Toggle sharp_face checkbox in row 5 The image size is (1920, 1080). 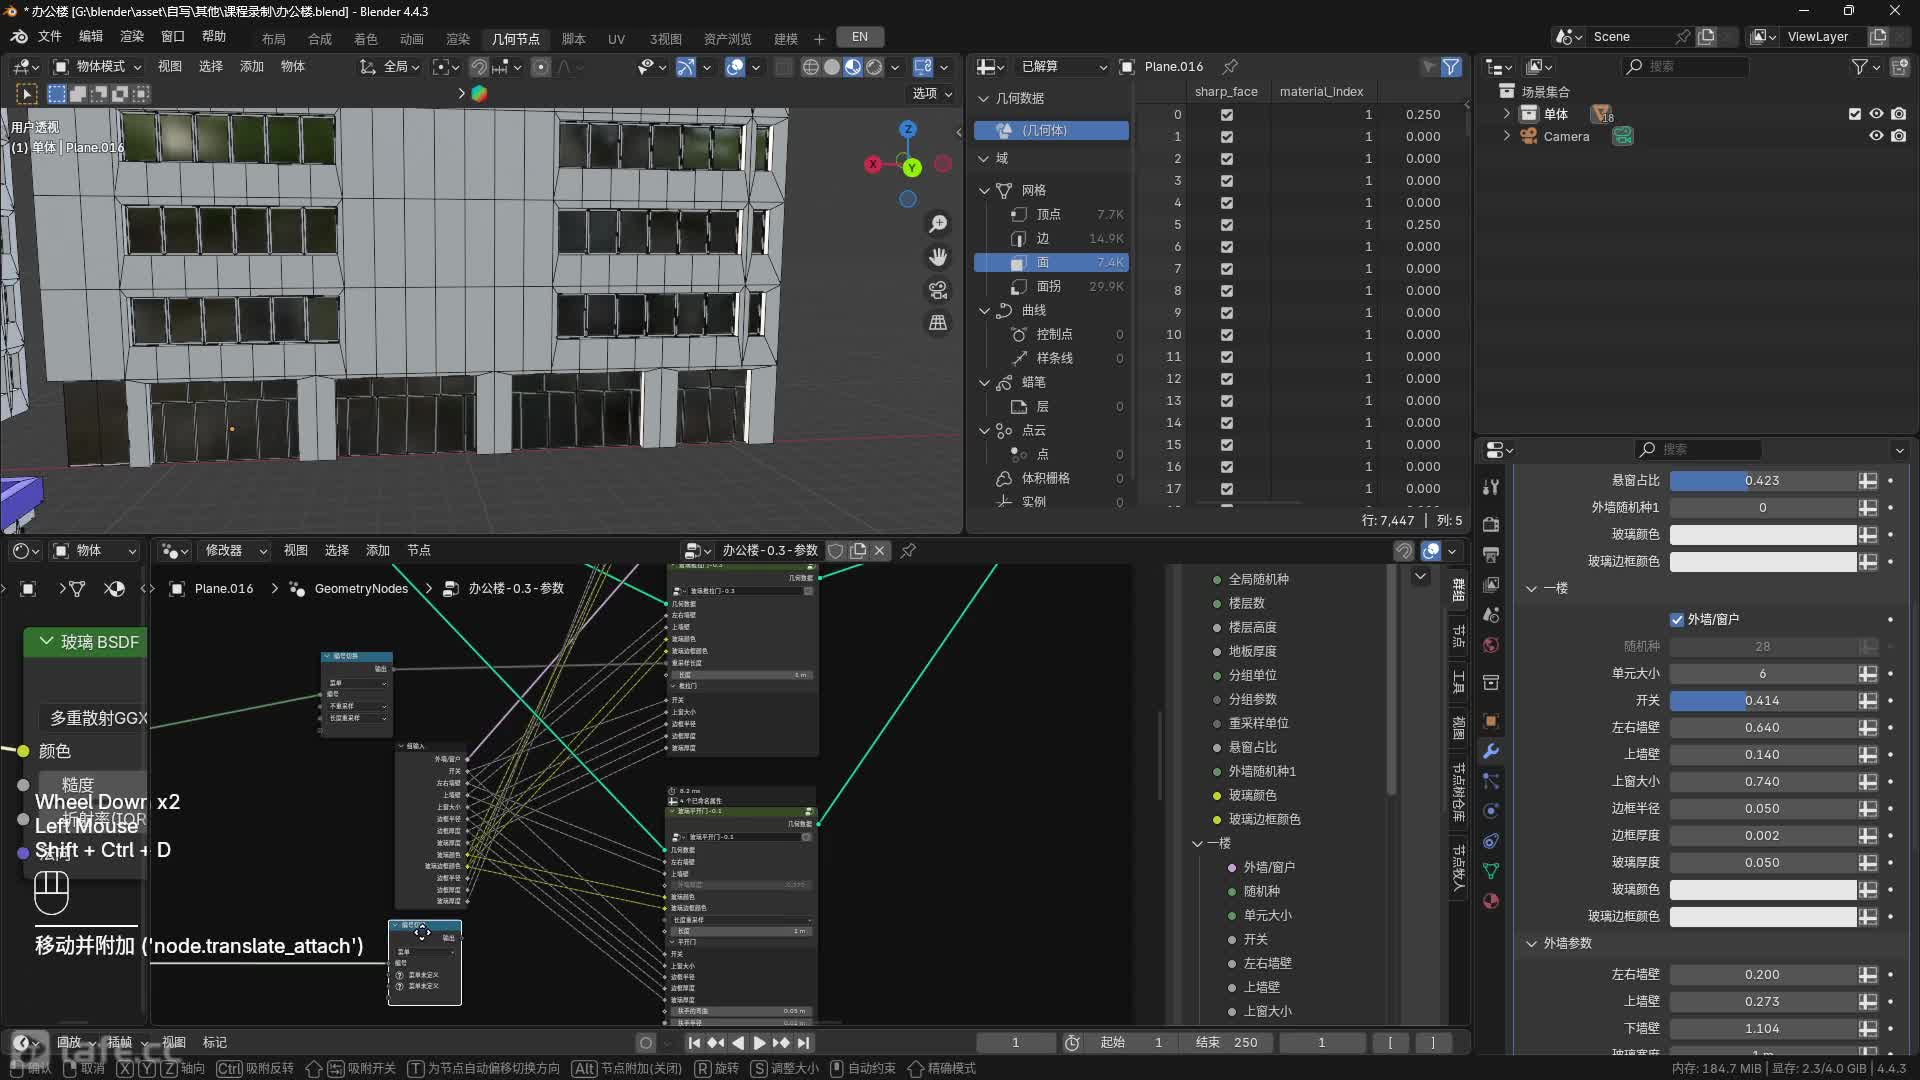1226,225
